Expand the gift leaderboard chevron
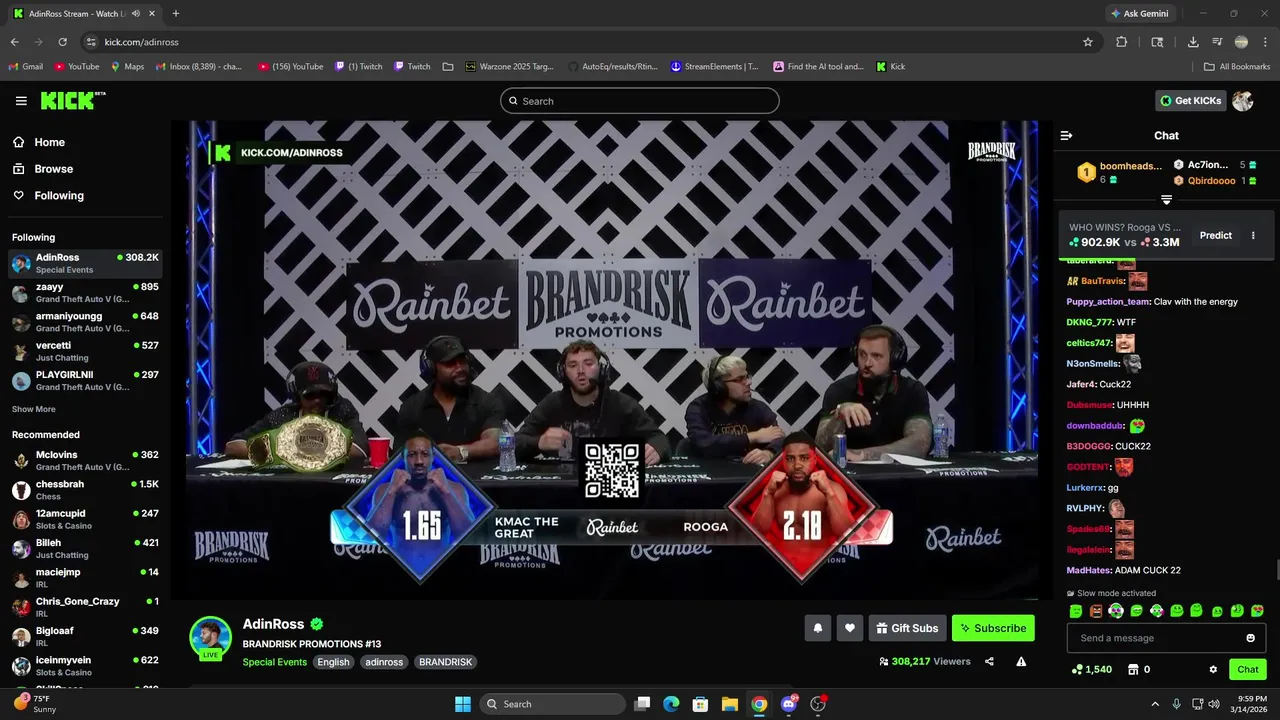Image resolution: width=1280 pixels, height=720 pixels. point(1166,200)
